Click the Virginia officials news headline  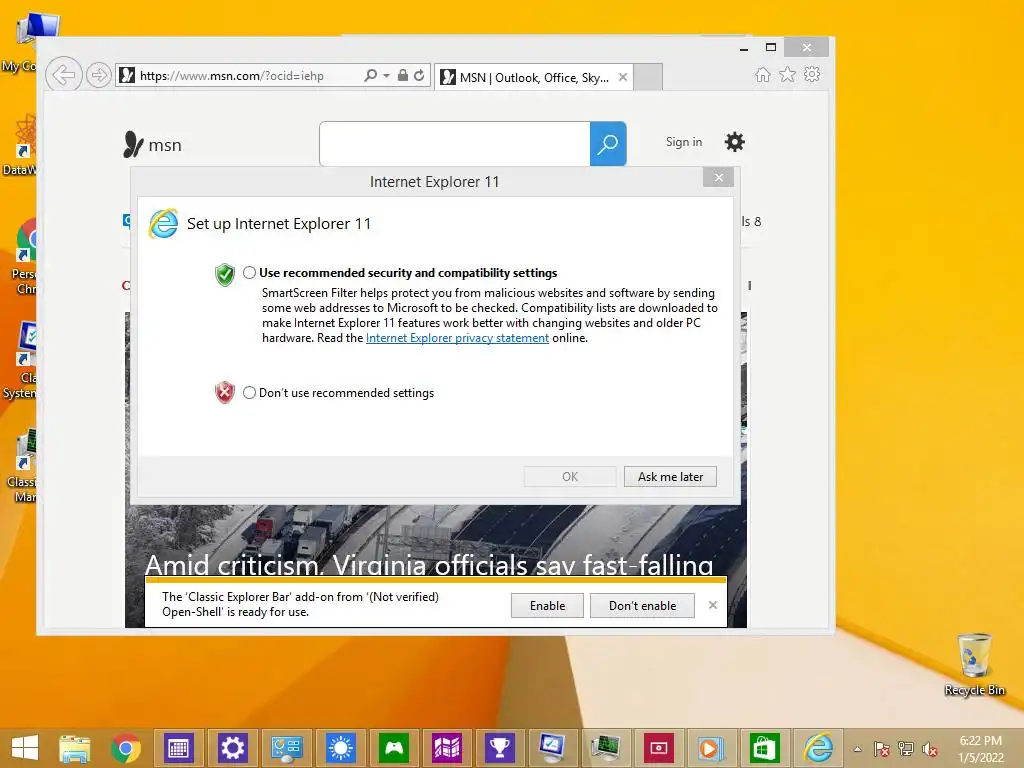[x=428, y=564]
